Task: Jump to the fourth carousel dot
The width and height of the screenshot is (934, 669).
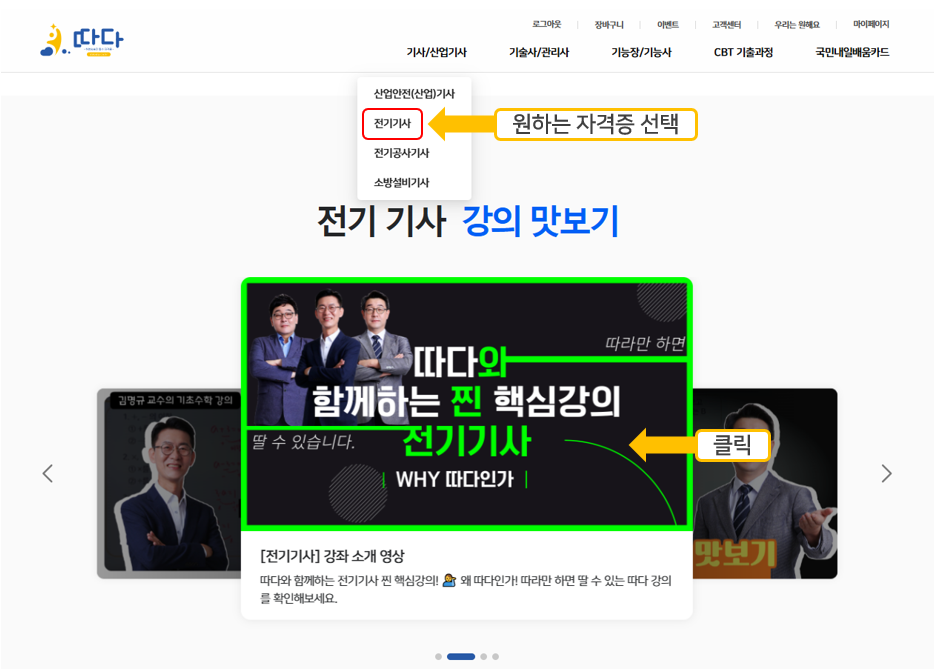Action: point(496,656)
